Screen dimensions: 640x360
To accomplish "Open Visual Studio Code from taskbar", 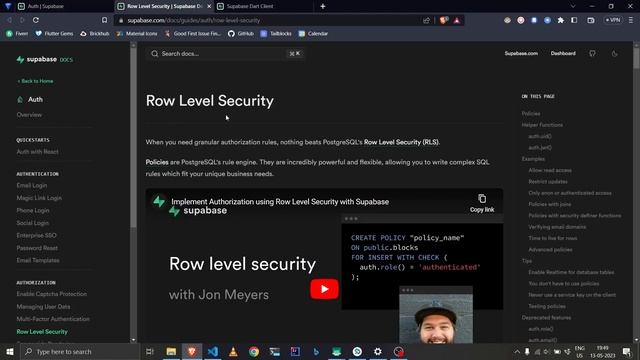I will (213, 351).
